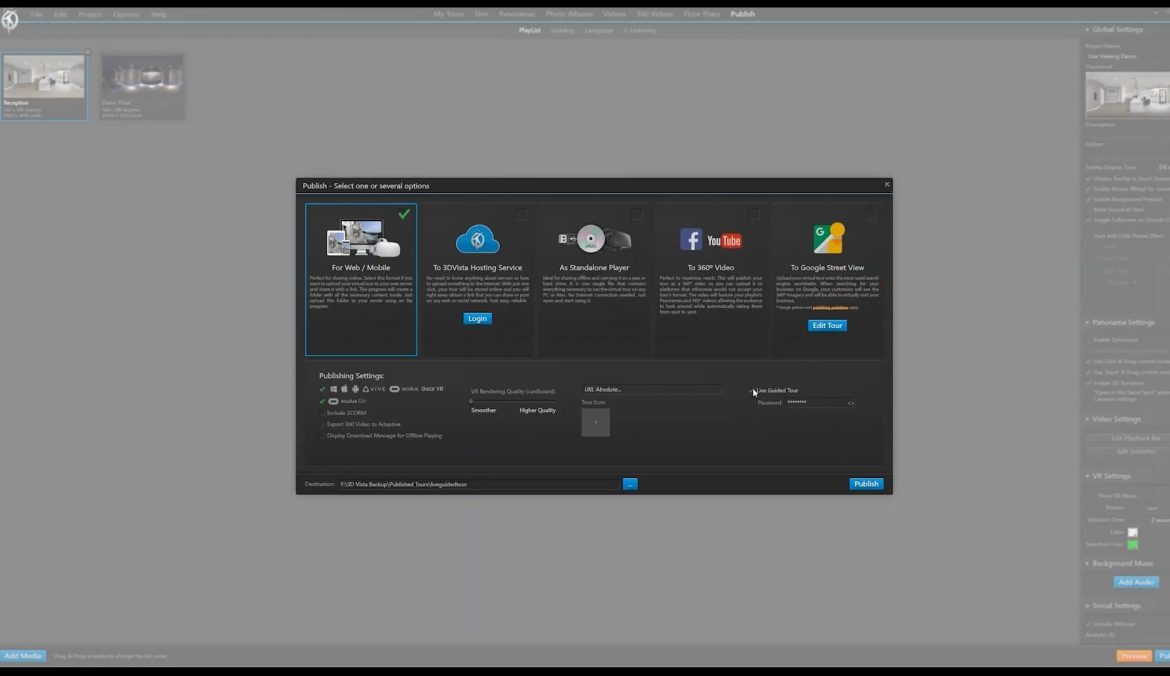Select the As Standalone Player disc icon
1170x676 pixels.
coord(590,238)
